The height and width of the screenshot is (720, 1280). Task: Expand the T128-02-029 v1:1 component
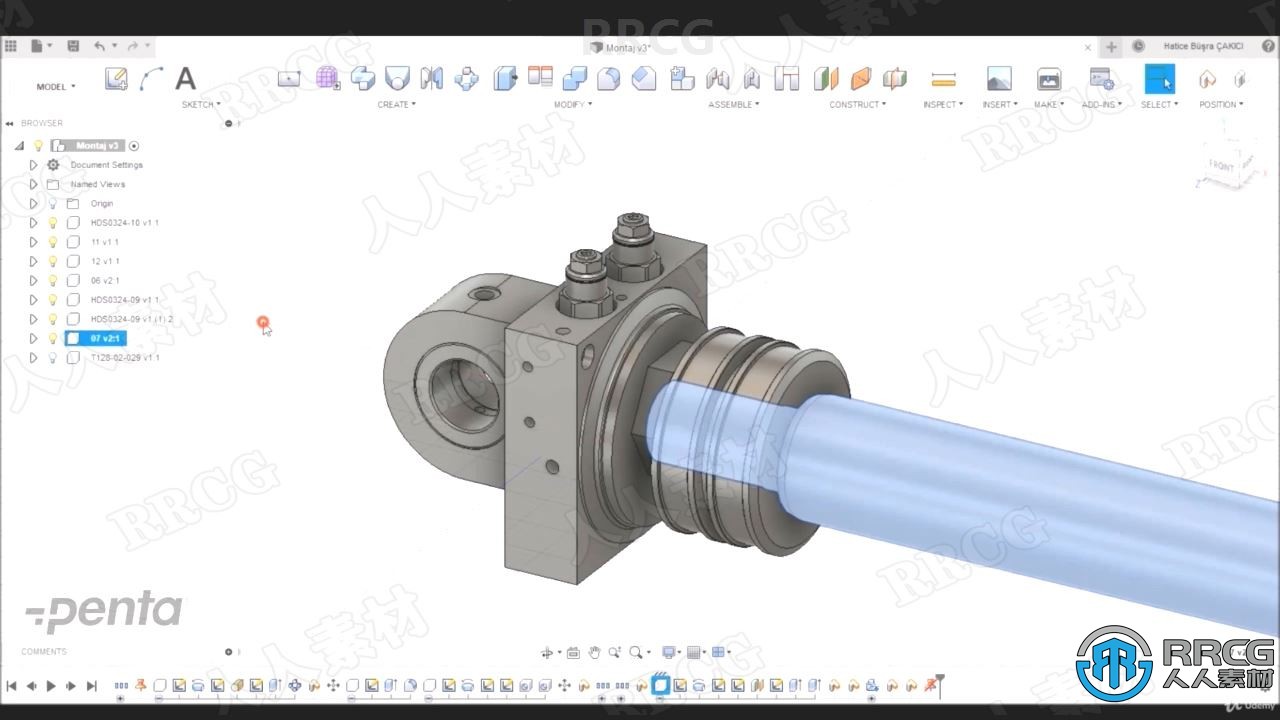click(x=33, y=357)
